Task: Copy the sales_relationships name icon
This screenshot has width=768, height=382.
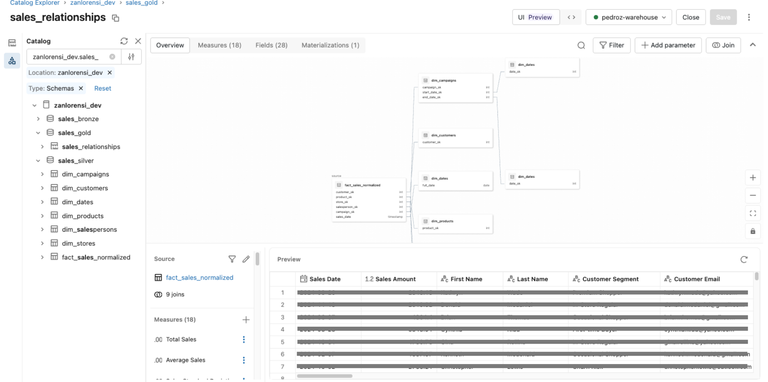Action: (116, 18)
